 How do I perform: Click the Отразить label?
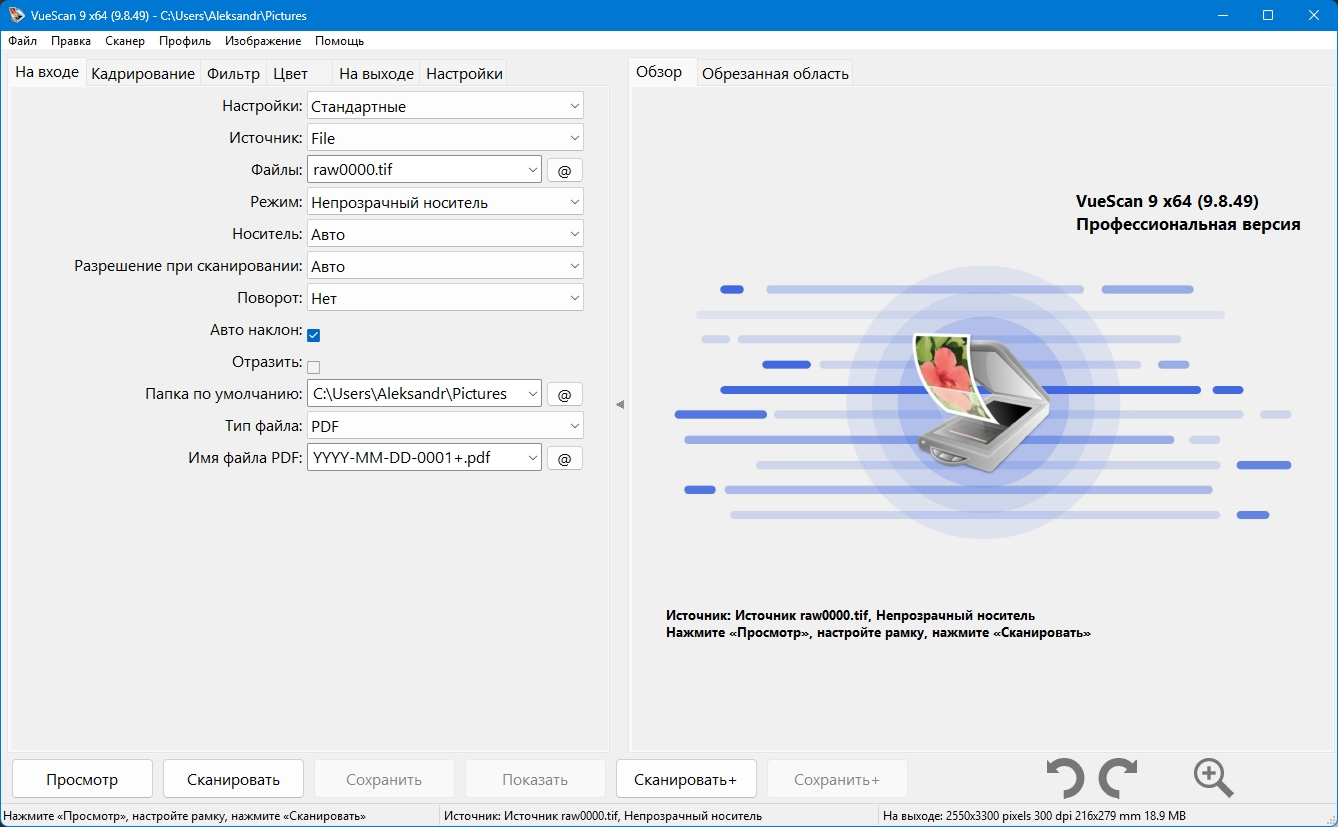coord(266,362)
